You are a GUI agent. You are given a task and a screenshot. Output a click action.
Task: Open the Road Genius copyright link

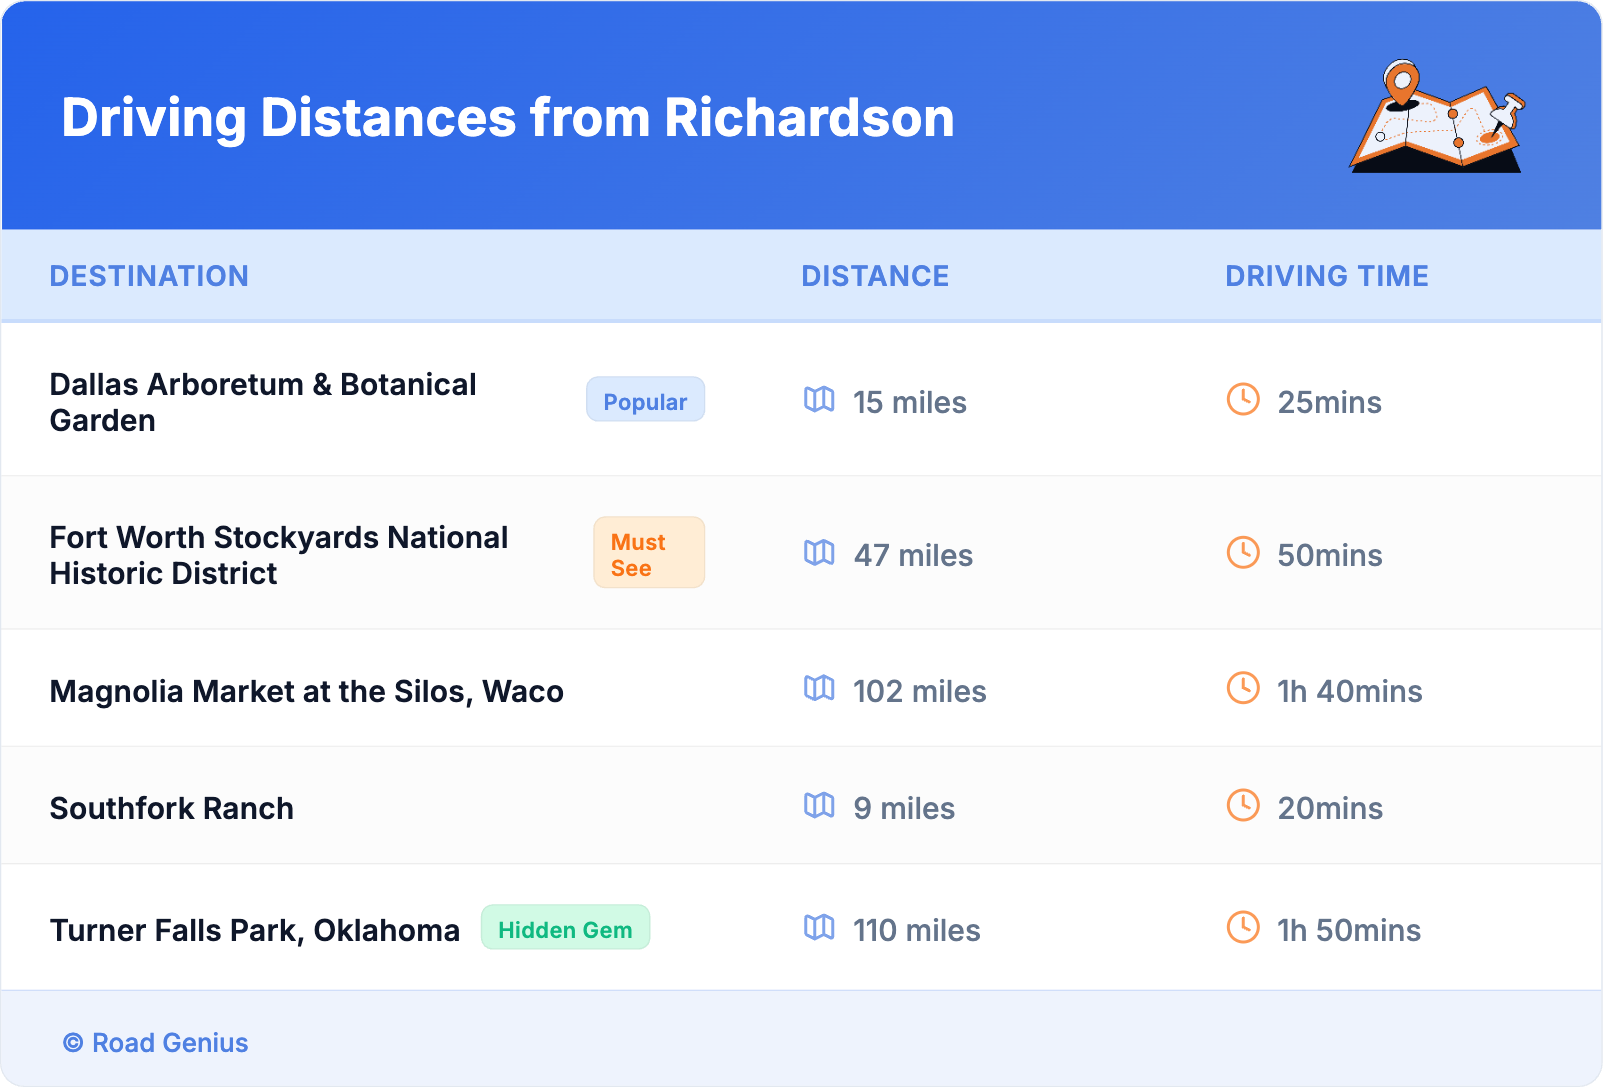pos(156,1043)
